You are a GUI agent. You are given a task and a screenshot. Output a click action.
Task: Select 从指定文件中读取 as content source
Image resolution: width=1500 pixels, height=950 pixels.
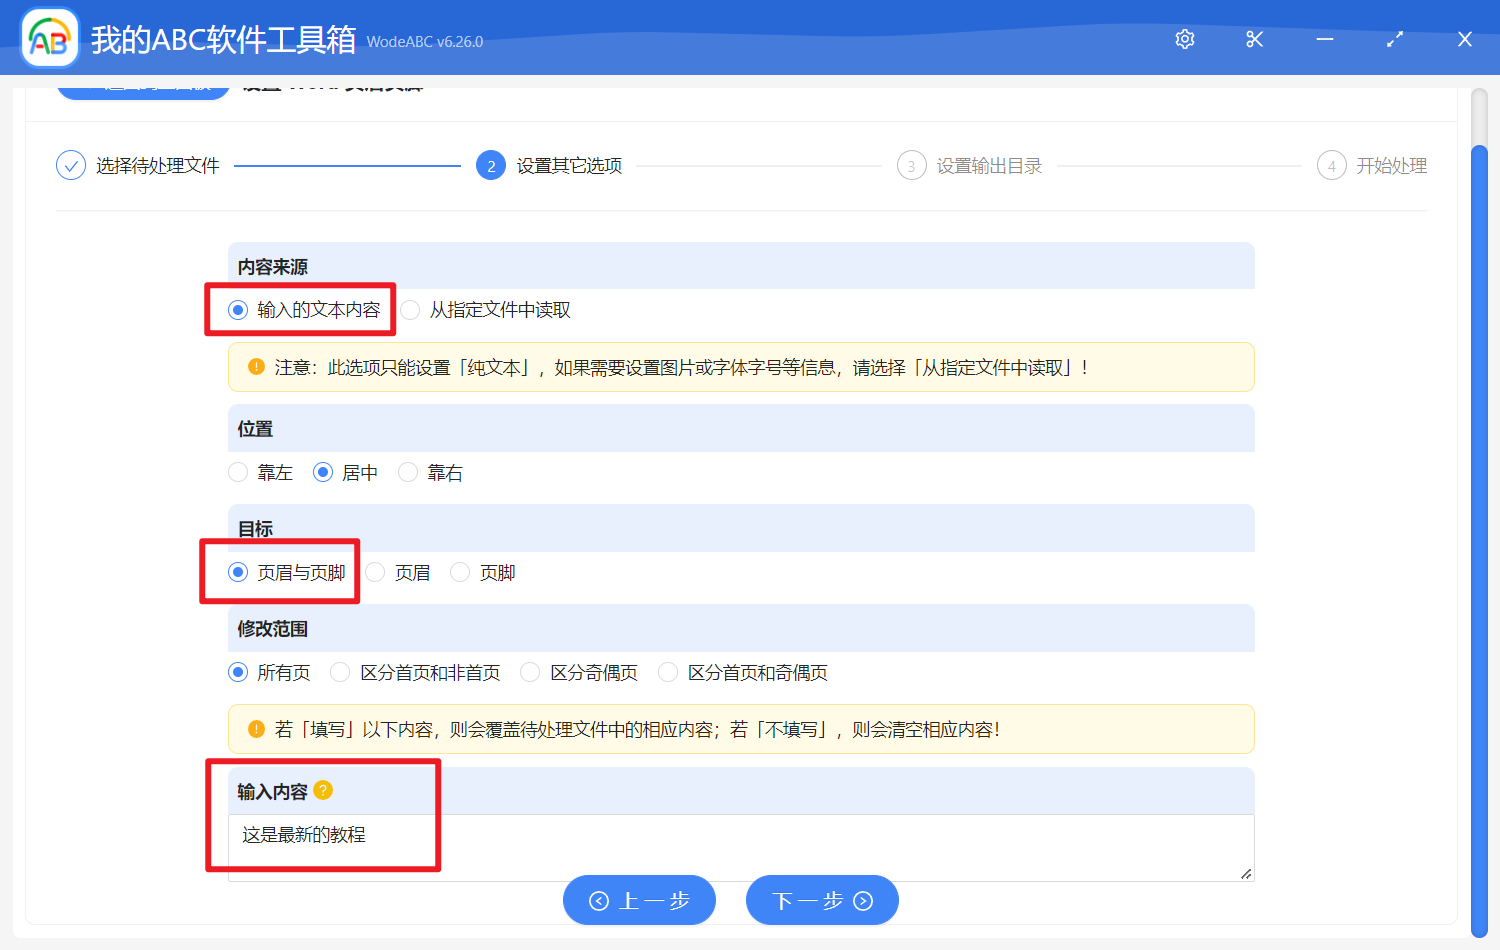pyautogui.click(x=410, y=309)
